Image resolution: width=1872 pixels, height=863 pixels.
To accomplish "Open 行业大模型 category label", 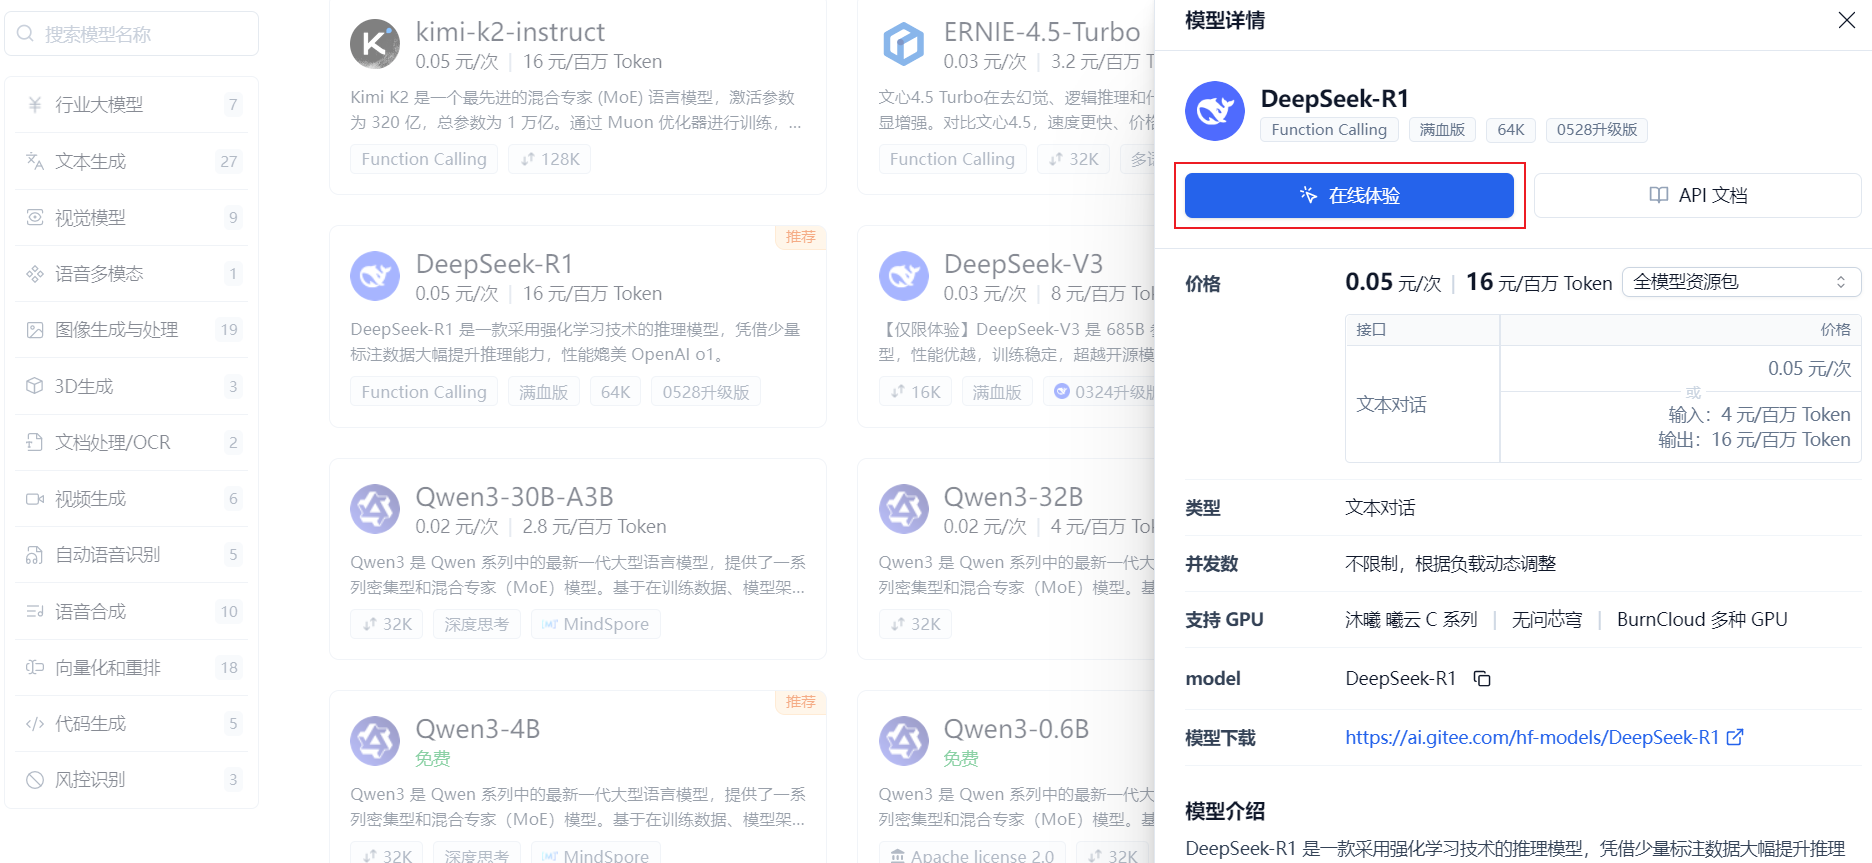I will (99, 105).
